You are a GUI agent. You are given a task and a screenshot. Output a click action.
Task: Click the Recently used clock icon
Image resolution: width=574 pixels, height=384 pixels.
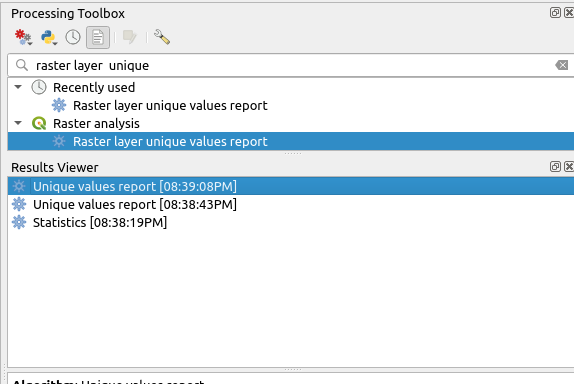(x=39, y=87)
